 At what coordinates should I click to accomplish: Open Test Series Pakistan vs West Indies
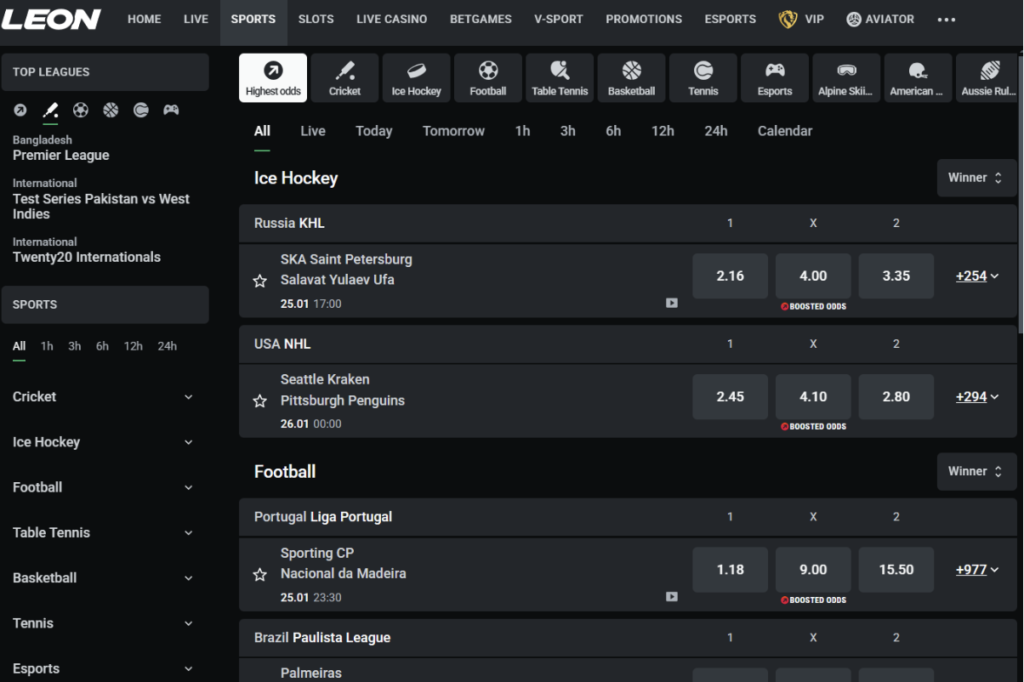tap(101, 199)
